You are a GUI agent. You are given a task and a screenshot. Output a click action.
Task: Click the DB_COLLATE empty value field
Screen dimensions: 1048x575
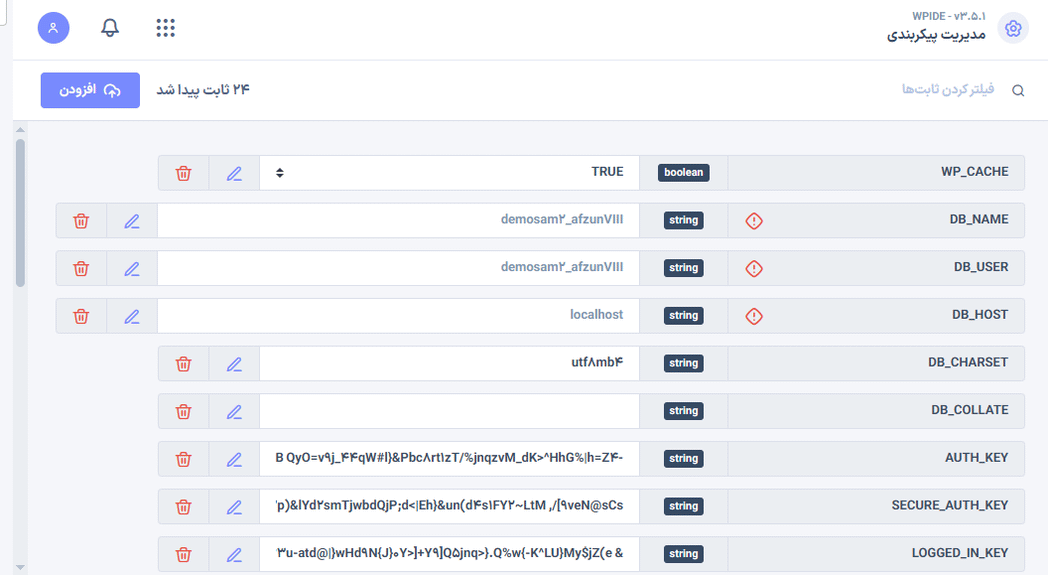[449, 411]
